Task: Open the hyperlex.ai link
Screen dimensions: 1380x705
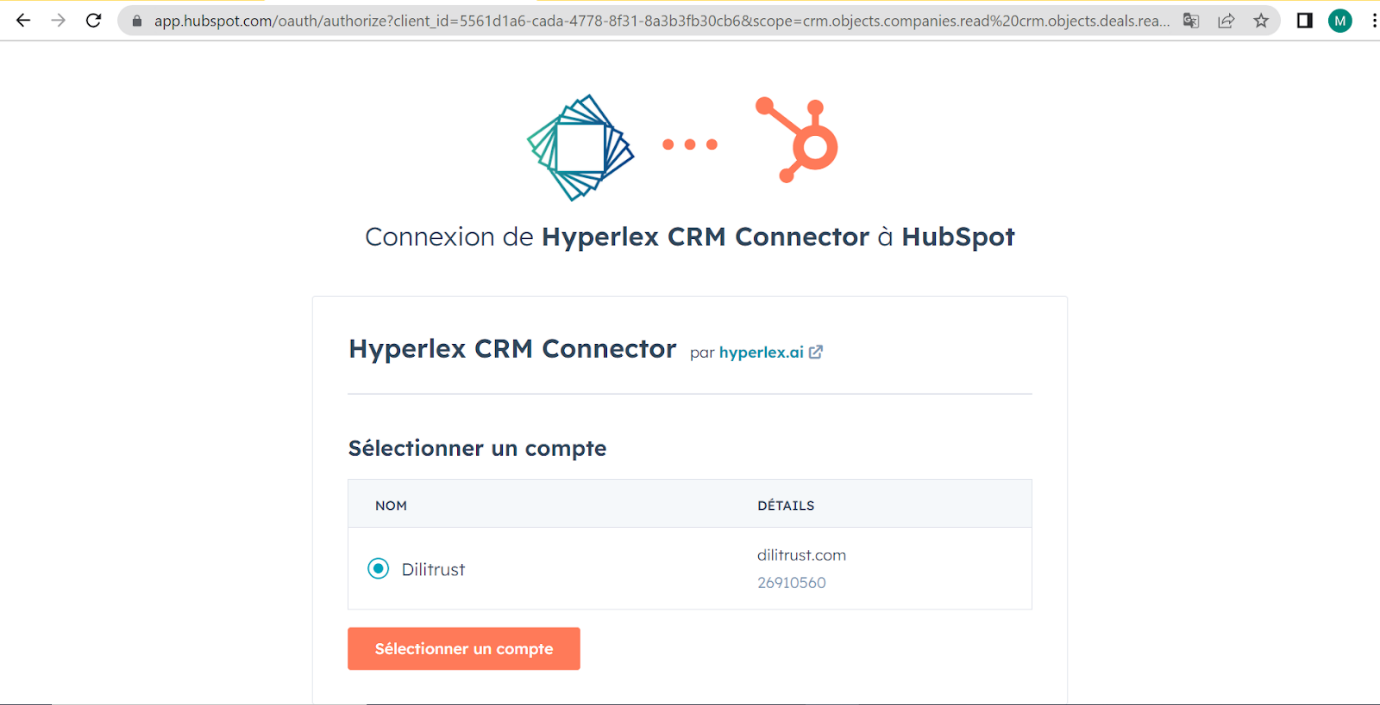Action: (x=761, y=352)
